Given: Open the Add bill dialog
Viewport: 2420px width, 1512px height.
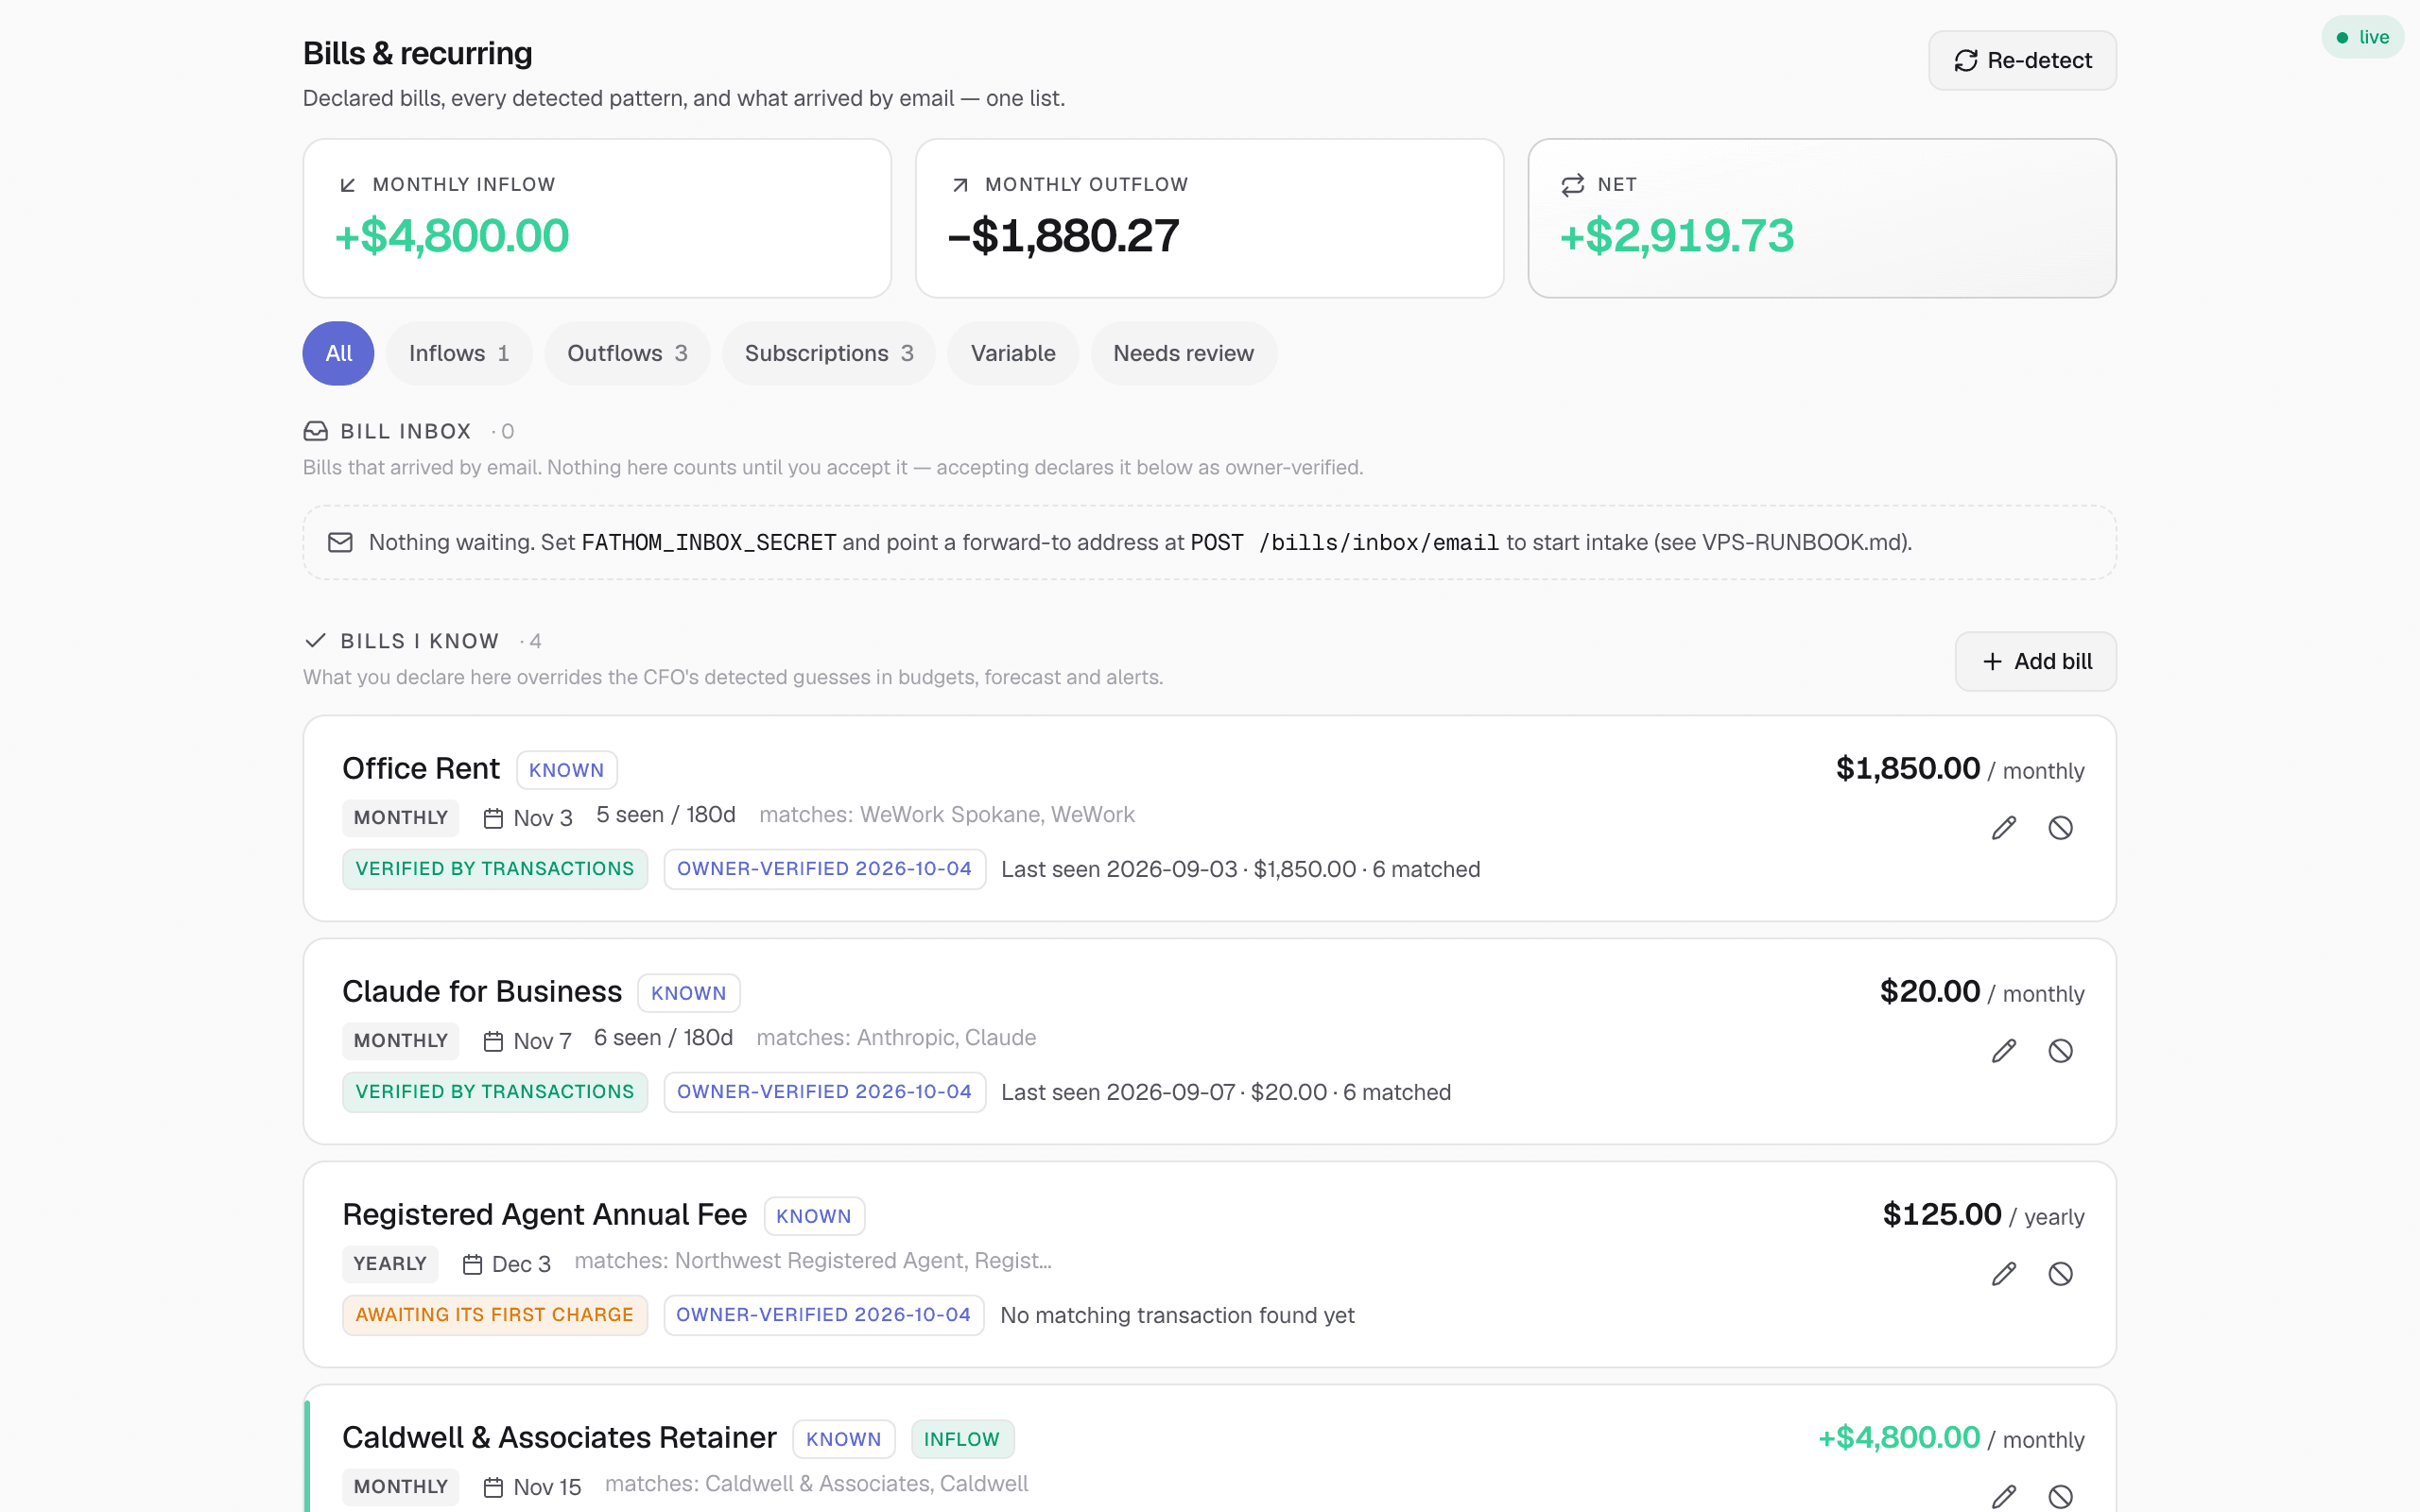Looking at the screenshot, I should [x=2036, y=661].
